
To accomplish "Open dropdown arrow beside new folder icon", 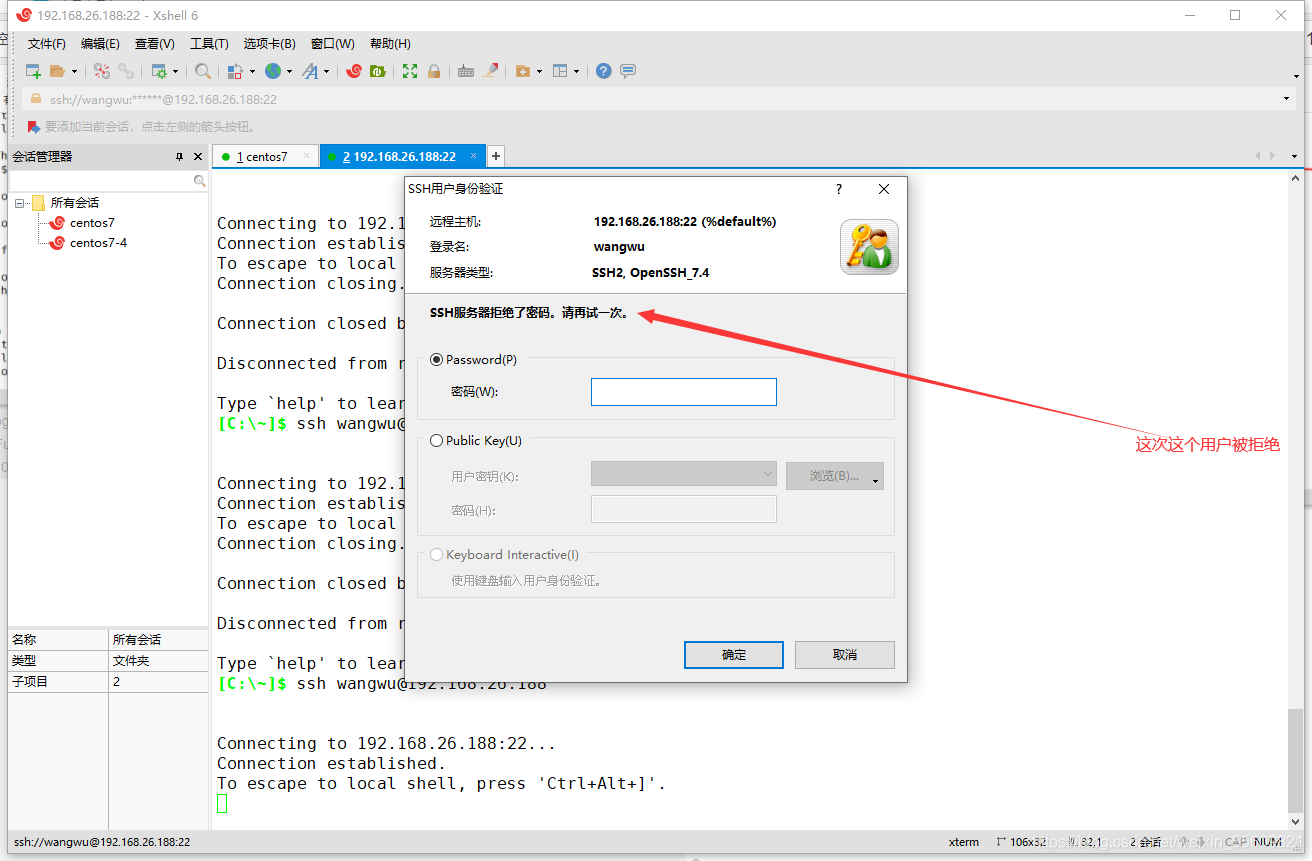I will (539, 71).
